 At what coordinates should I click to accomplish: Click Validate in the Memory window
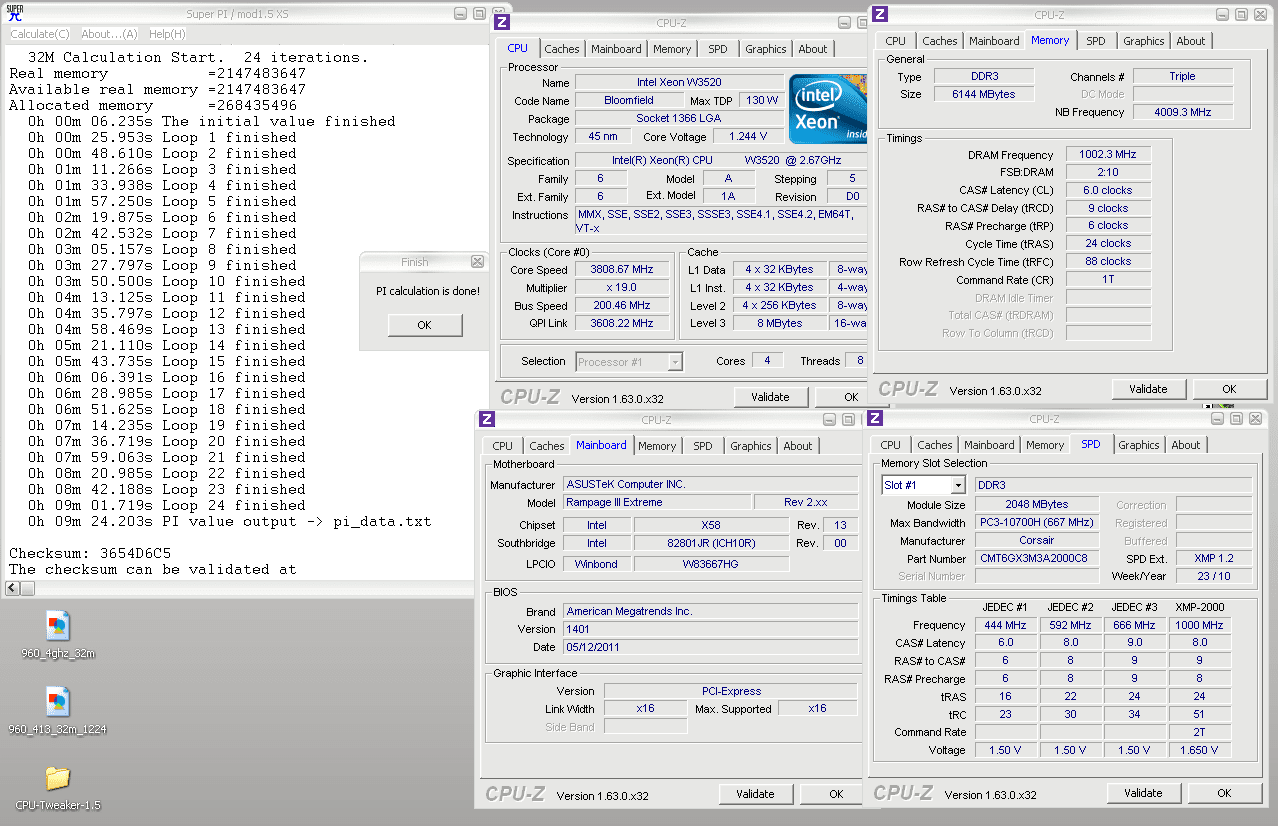point(1148,389)
